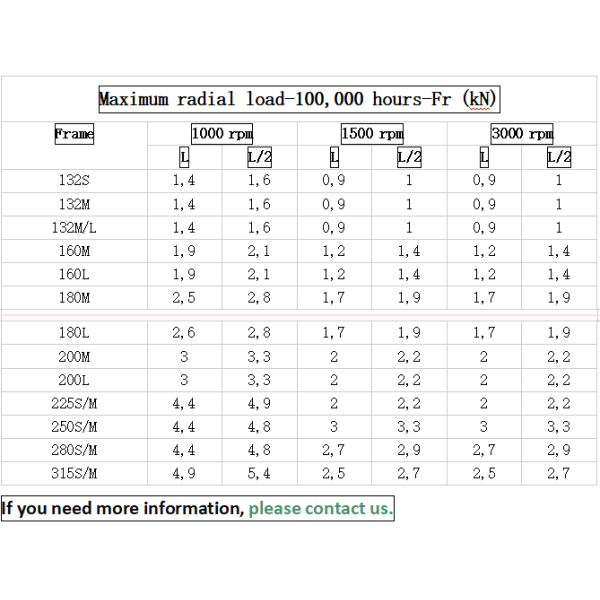Select the 'Maximum radial load-100,000 hours-Fr (kN)' title
This screenshot has height=600, width=600.
(299, 99)
